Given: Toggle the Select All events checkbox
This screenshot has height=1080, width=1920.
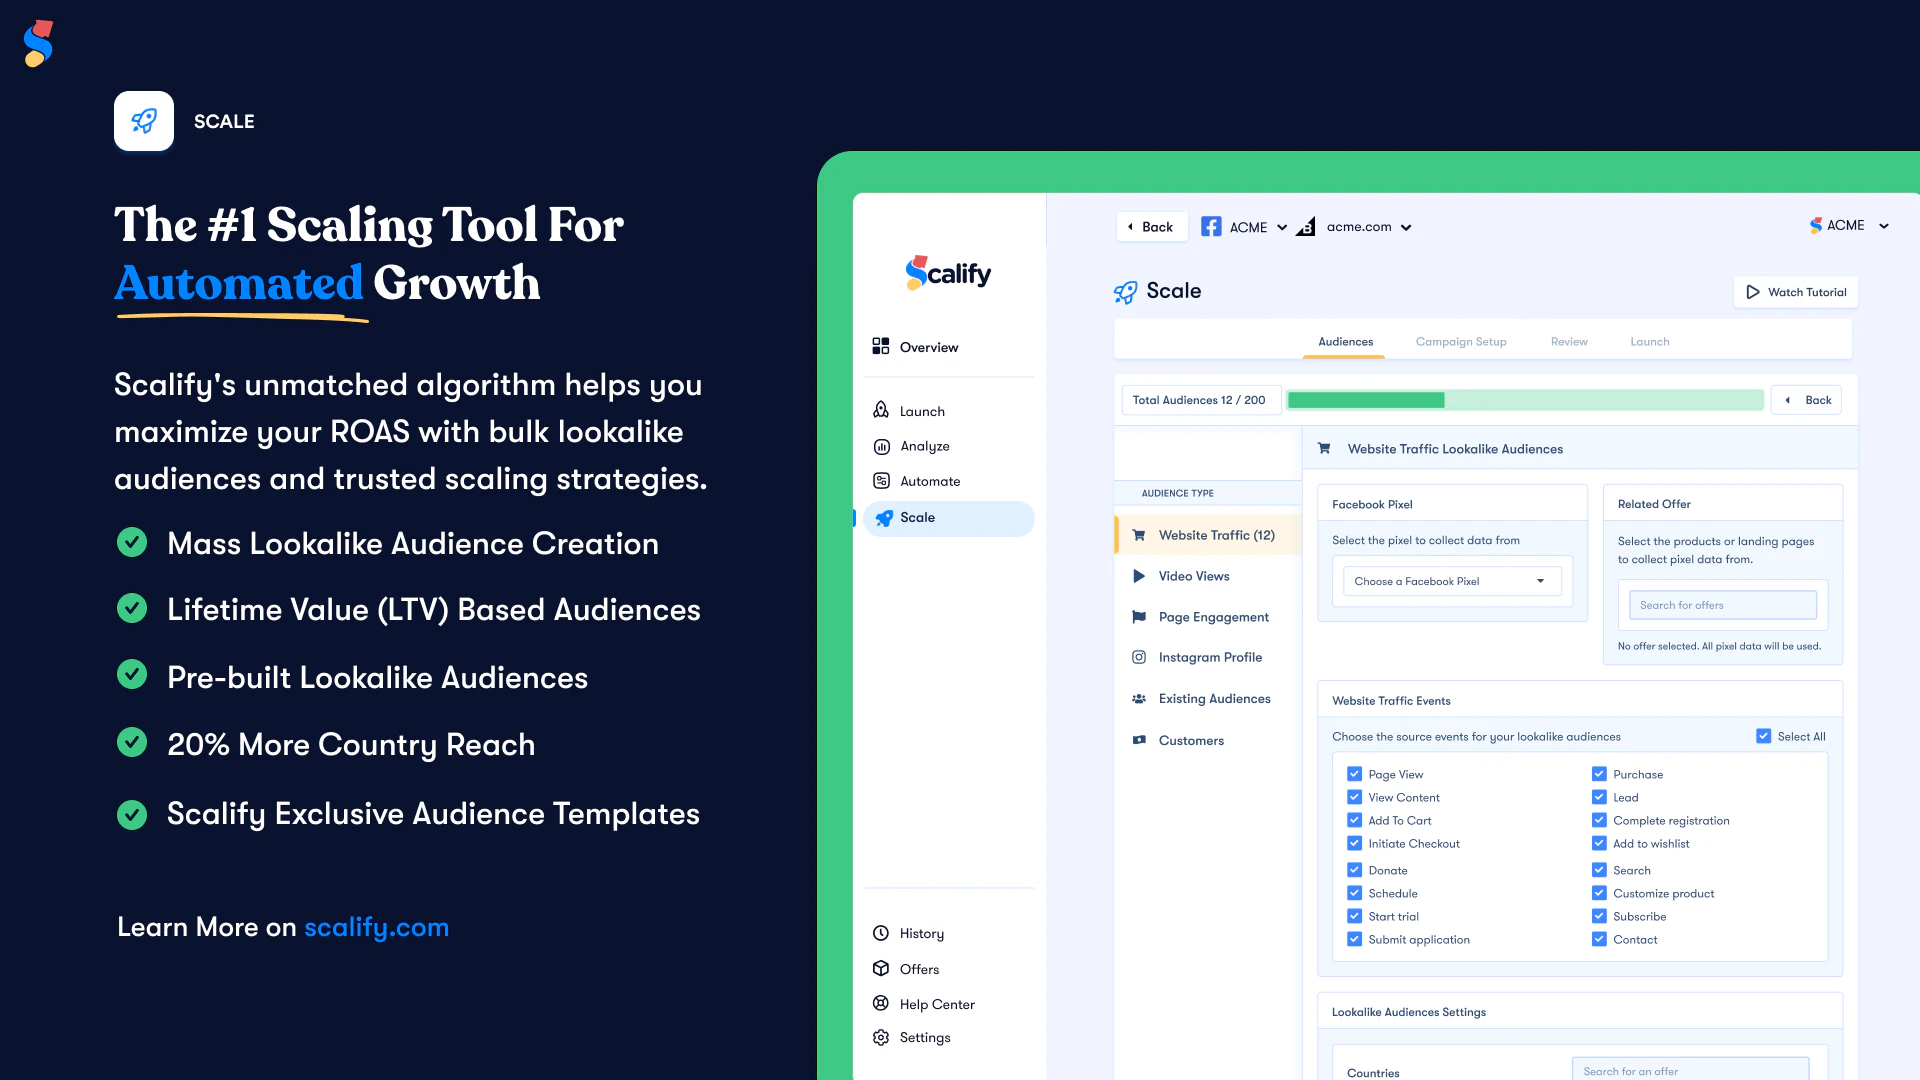Looking at the screenshot, I should tap(1764, 735).
